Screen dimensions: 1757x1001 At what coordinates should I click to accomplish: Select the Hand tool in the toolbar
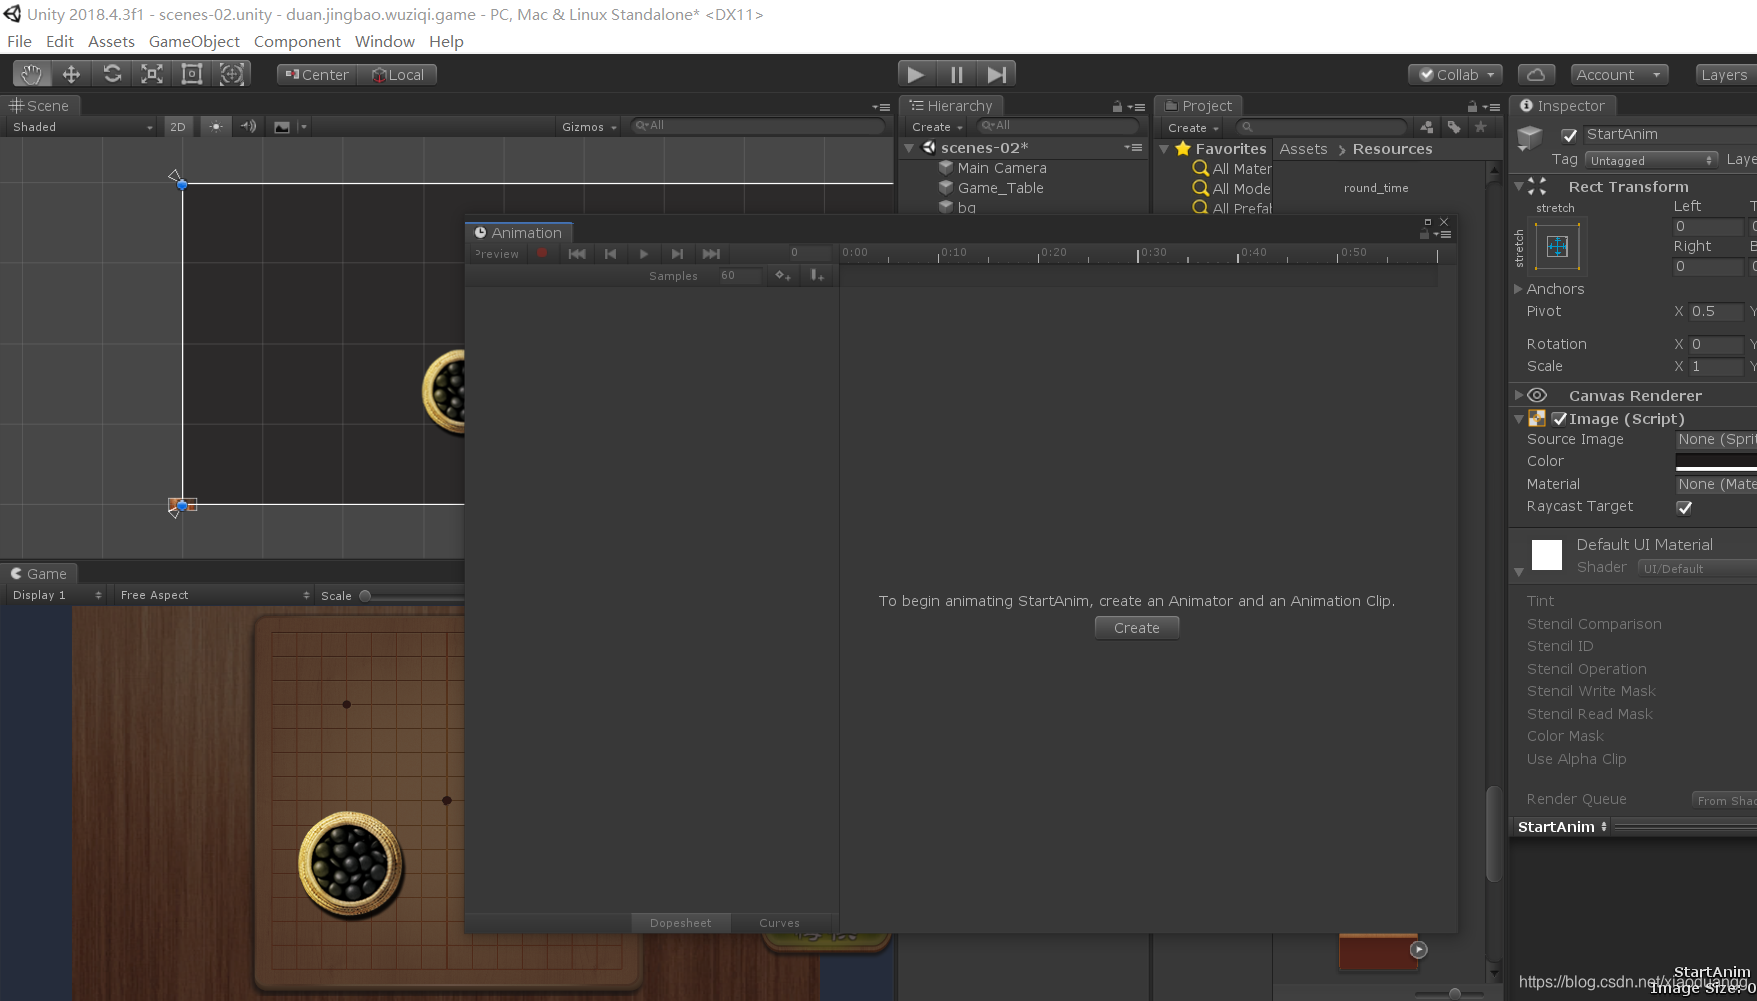[x=31, y=74]
